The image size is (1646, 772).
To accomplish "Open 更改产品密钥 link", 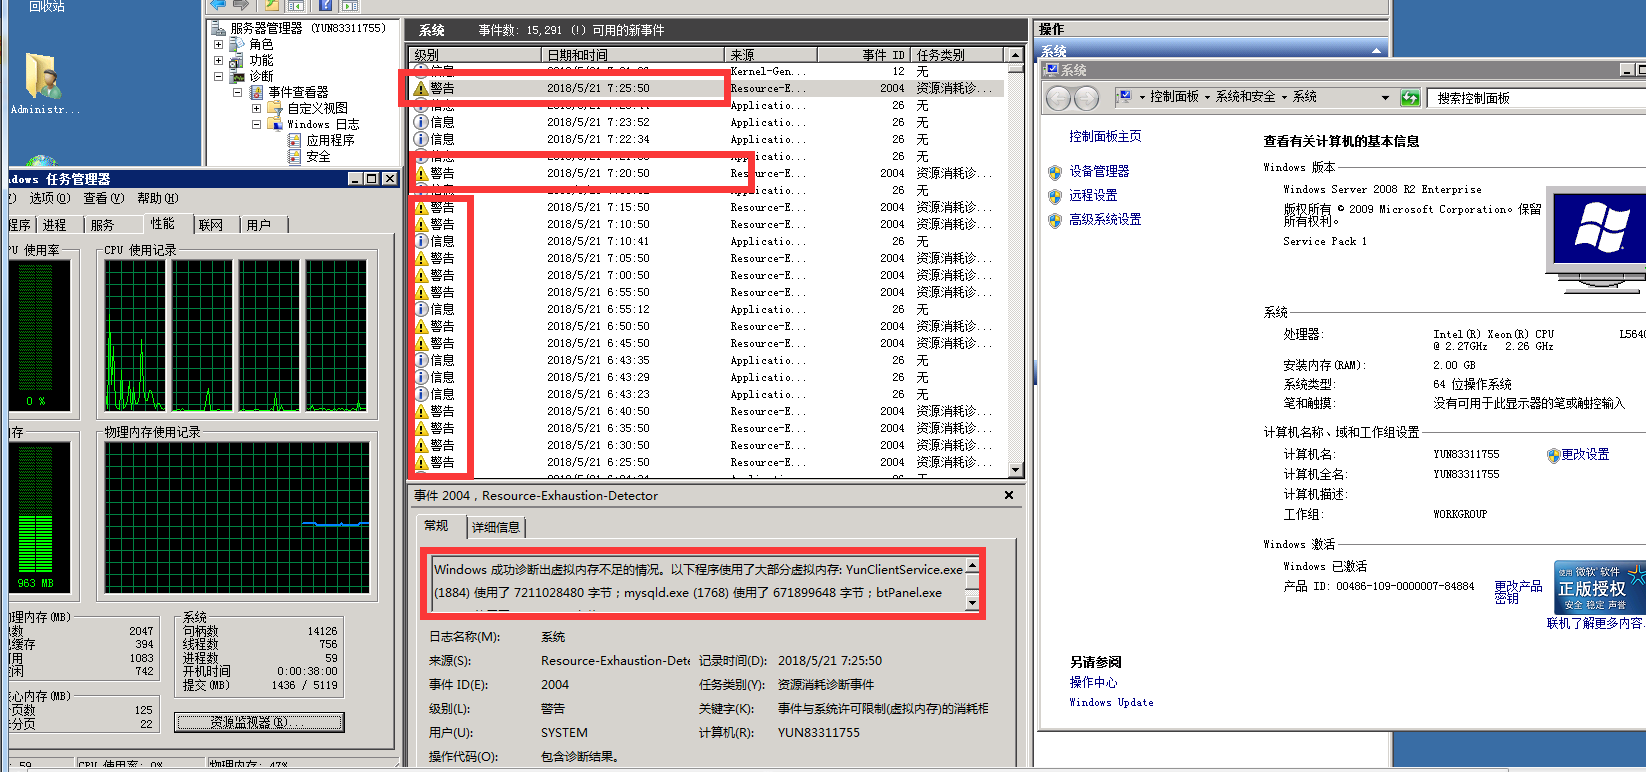I will (1518, 592).
